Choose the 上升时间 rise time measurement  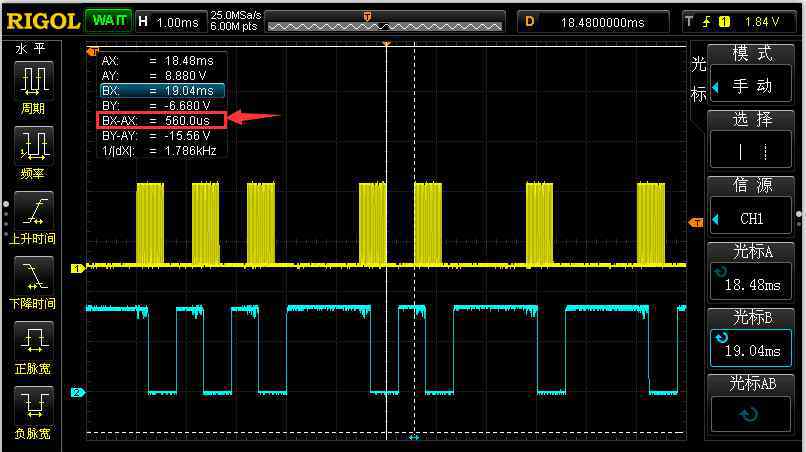point(33,211)
